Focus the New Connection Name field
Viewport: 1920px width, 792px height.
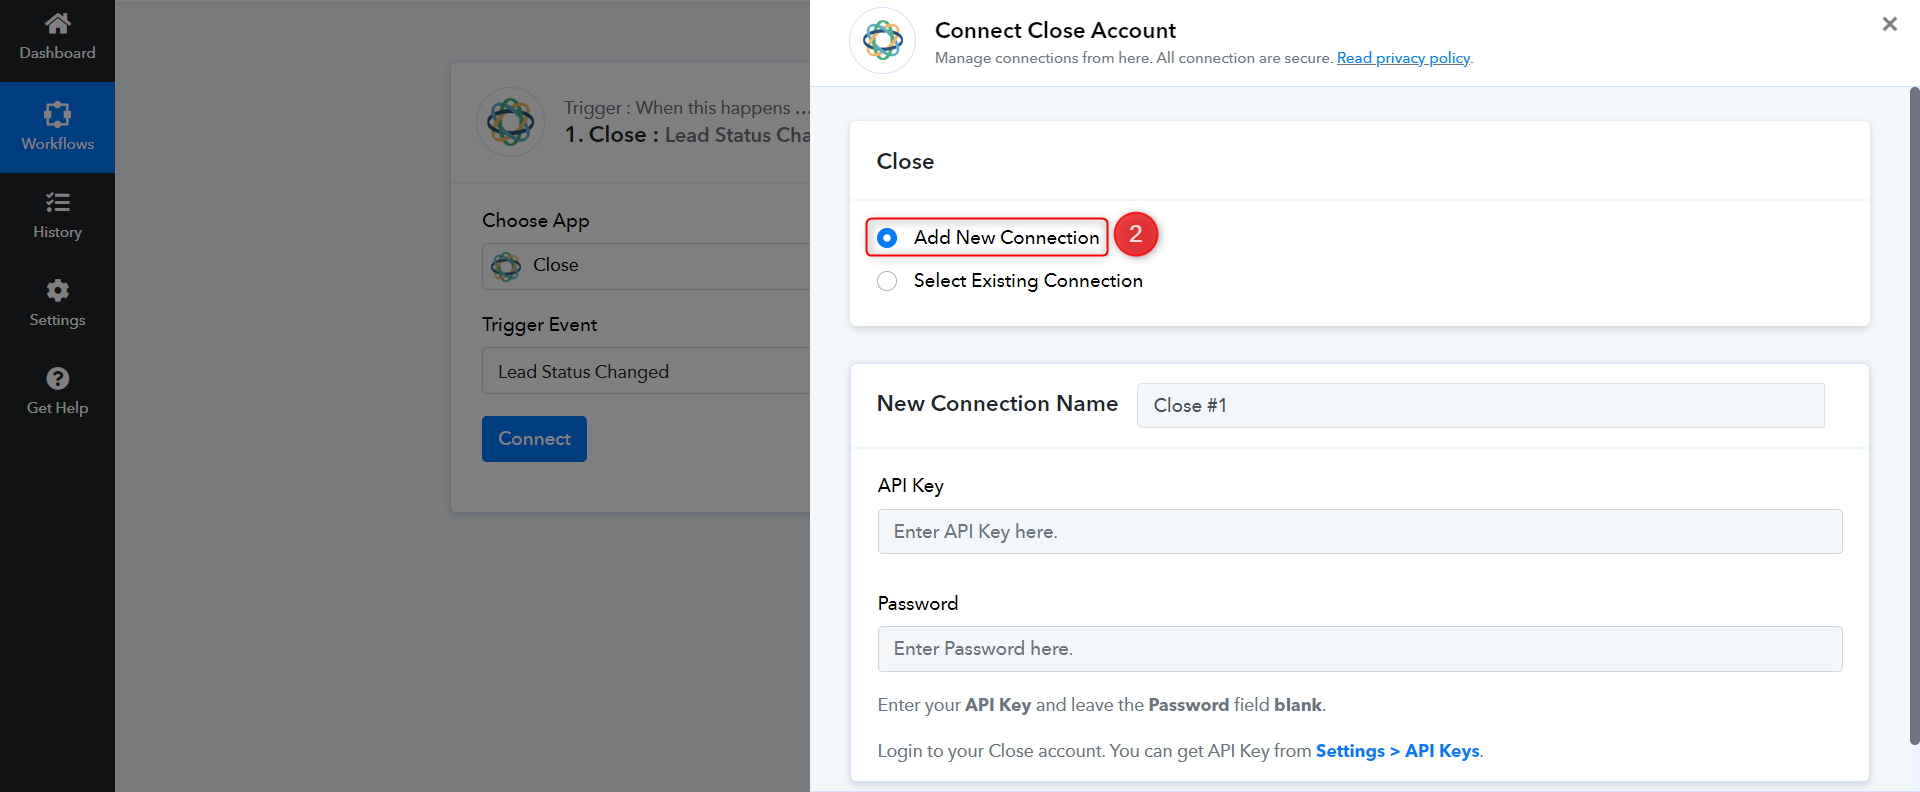[1480, 405]
